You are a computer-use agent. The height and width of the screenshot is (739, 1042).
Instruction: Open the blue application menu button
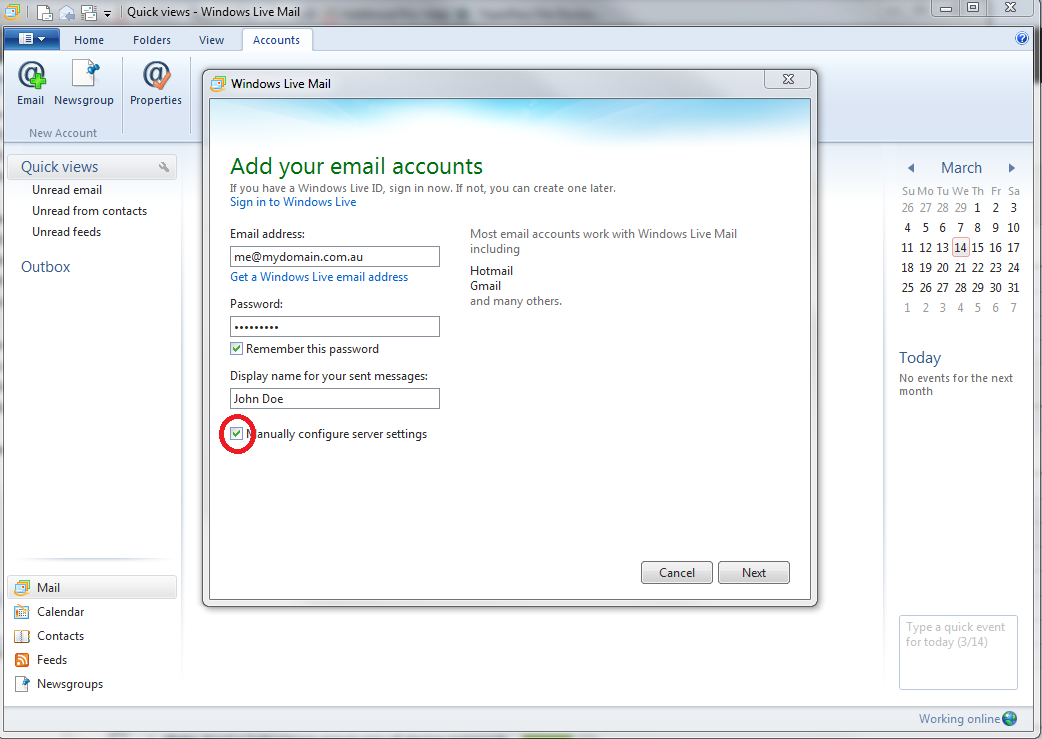pos(32,39)
